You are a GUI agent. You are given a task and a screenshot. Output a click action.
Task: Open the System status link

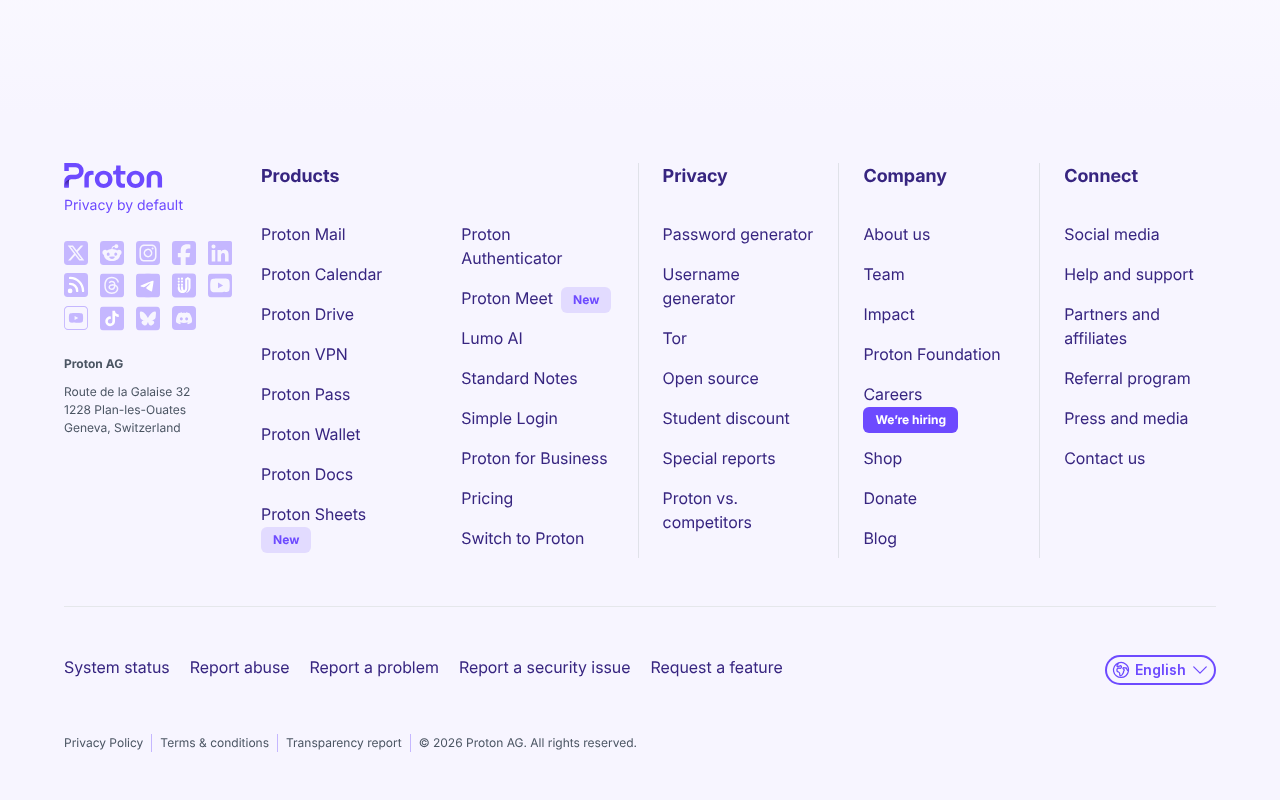tap(117, 667)
